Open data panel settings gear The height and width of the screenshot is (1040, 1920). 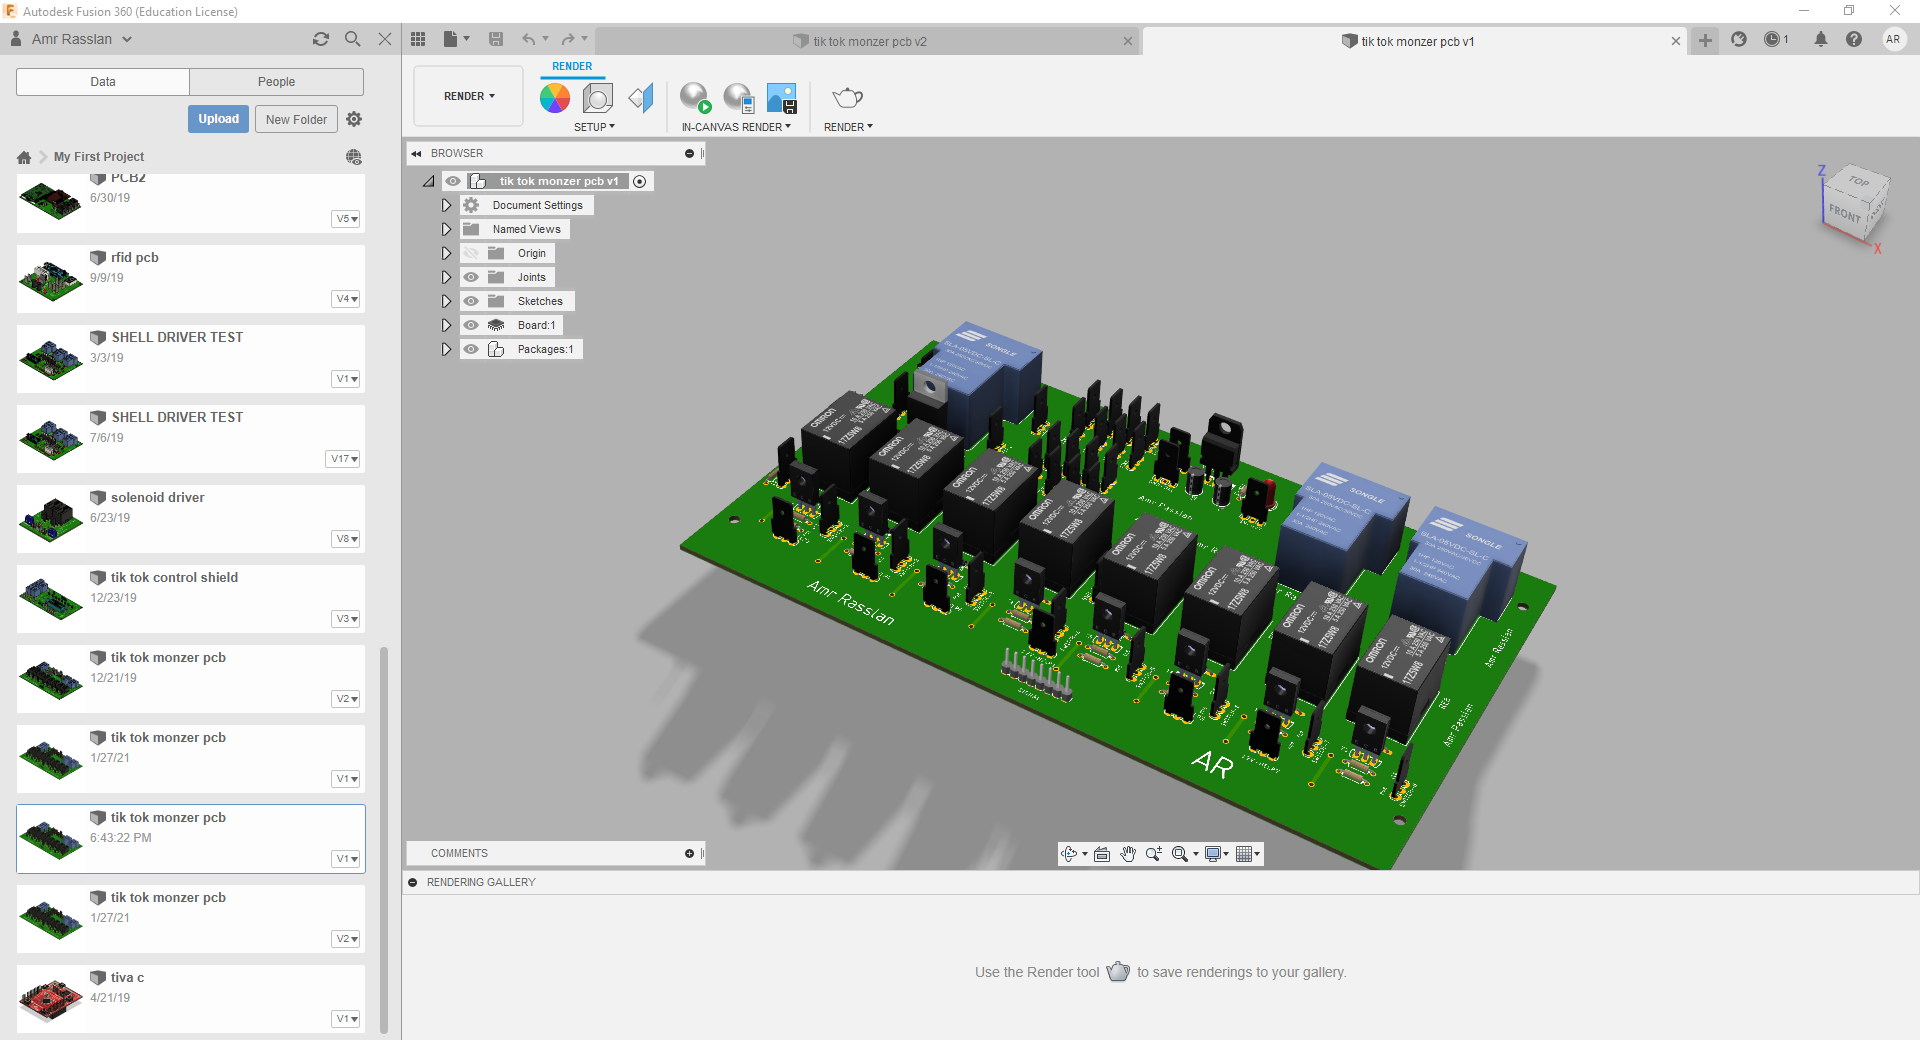pos(354,119)
